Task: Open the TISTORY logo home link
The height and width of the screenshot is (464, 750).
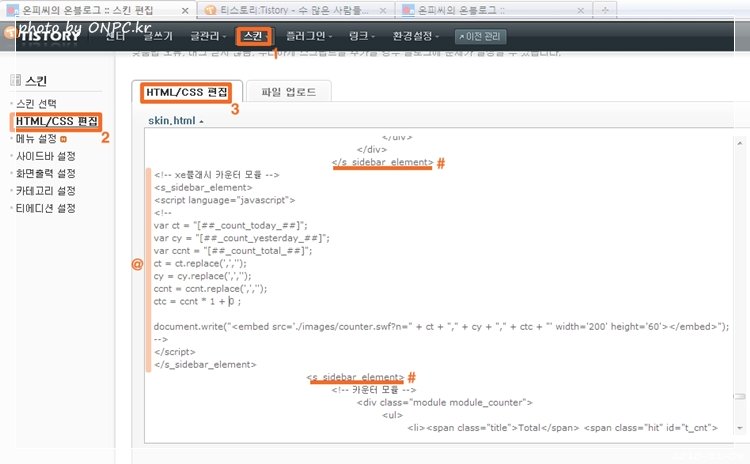Action: pyautogui.click(x=49, y=36)
